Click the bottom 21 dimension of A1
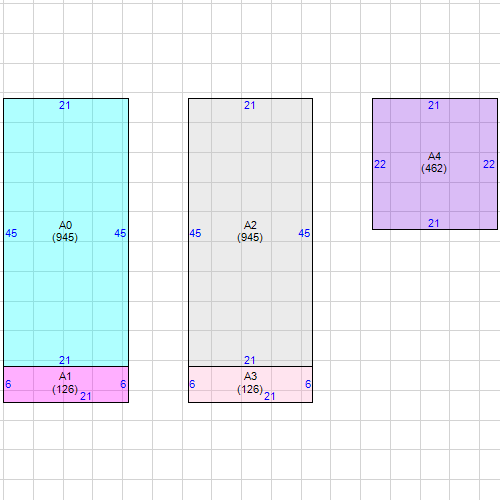Image resolution: width=500 pixels, height=500 pixels. (86, 396)
